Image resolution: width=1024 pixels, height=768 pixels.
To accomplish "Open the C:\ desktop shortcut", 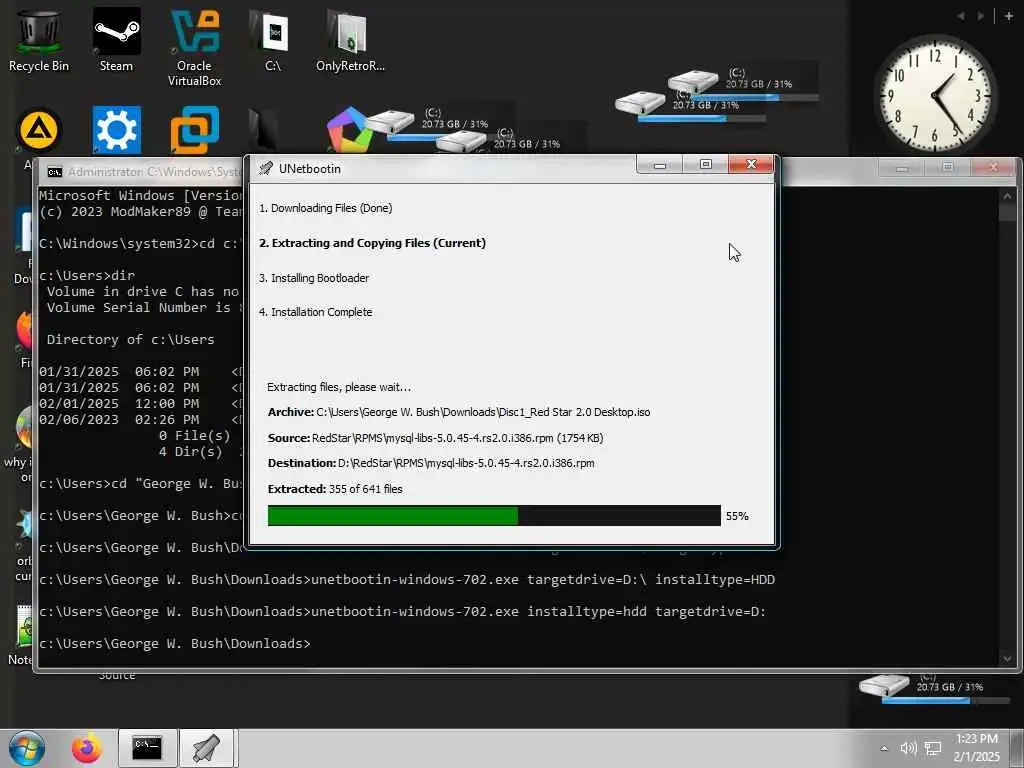I will (273, 40).
